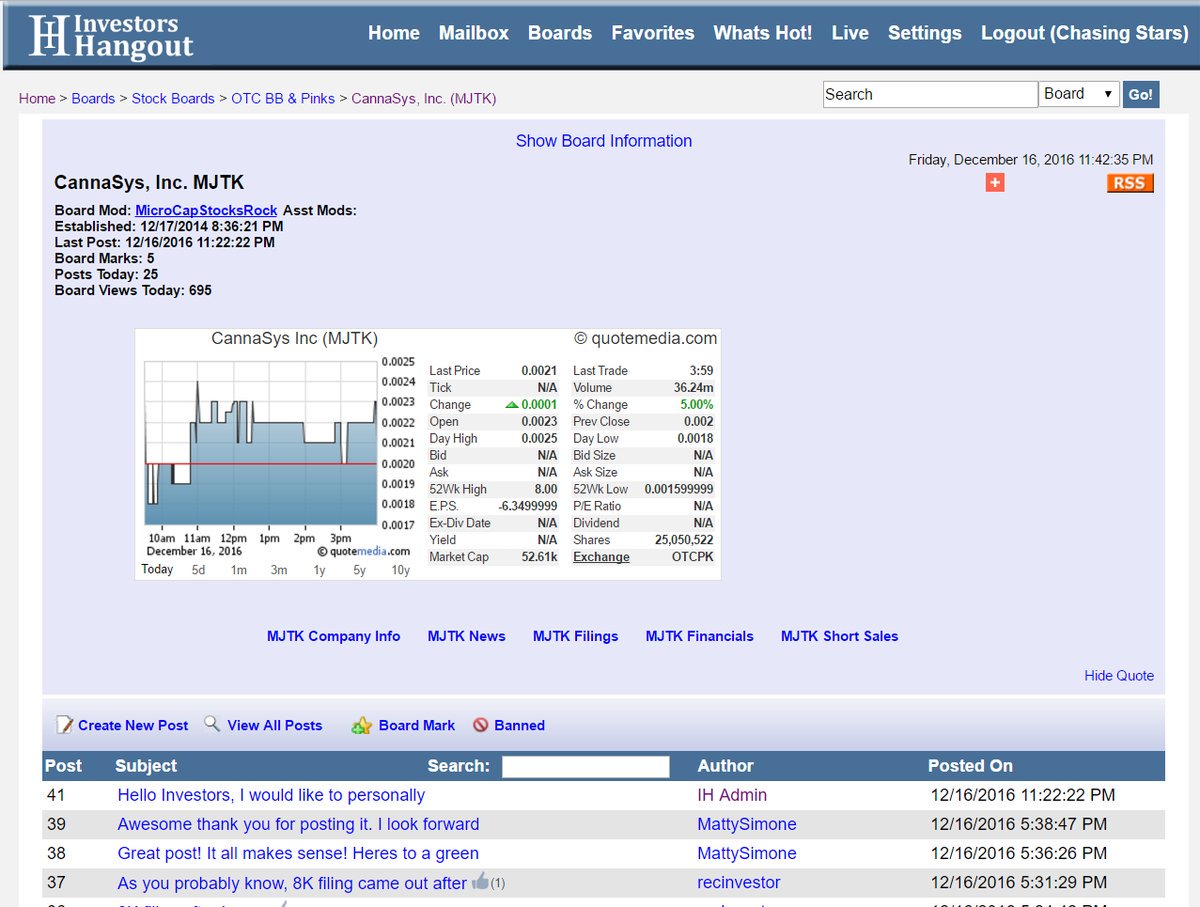Open Mailbox in the top navigation
This screenshot has height=907, width=1200.
click(x=474, y=33)
